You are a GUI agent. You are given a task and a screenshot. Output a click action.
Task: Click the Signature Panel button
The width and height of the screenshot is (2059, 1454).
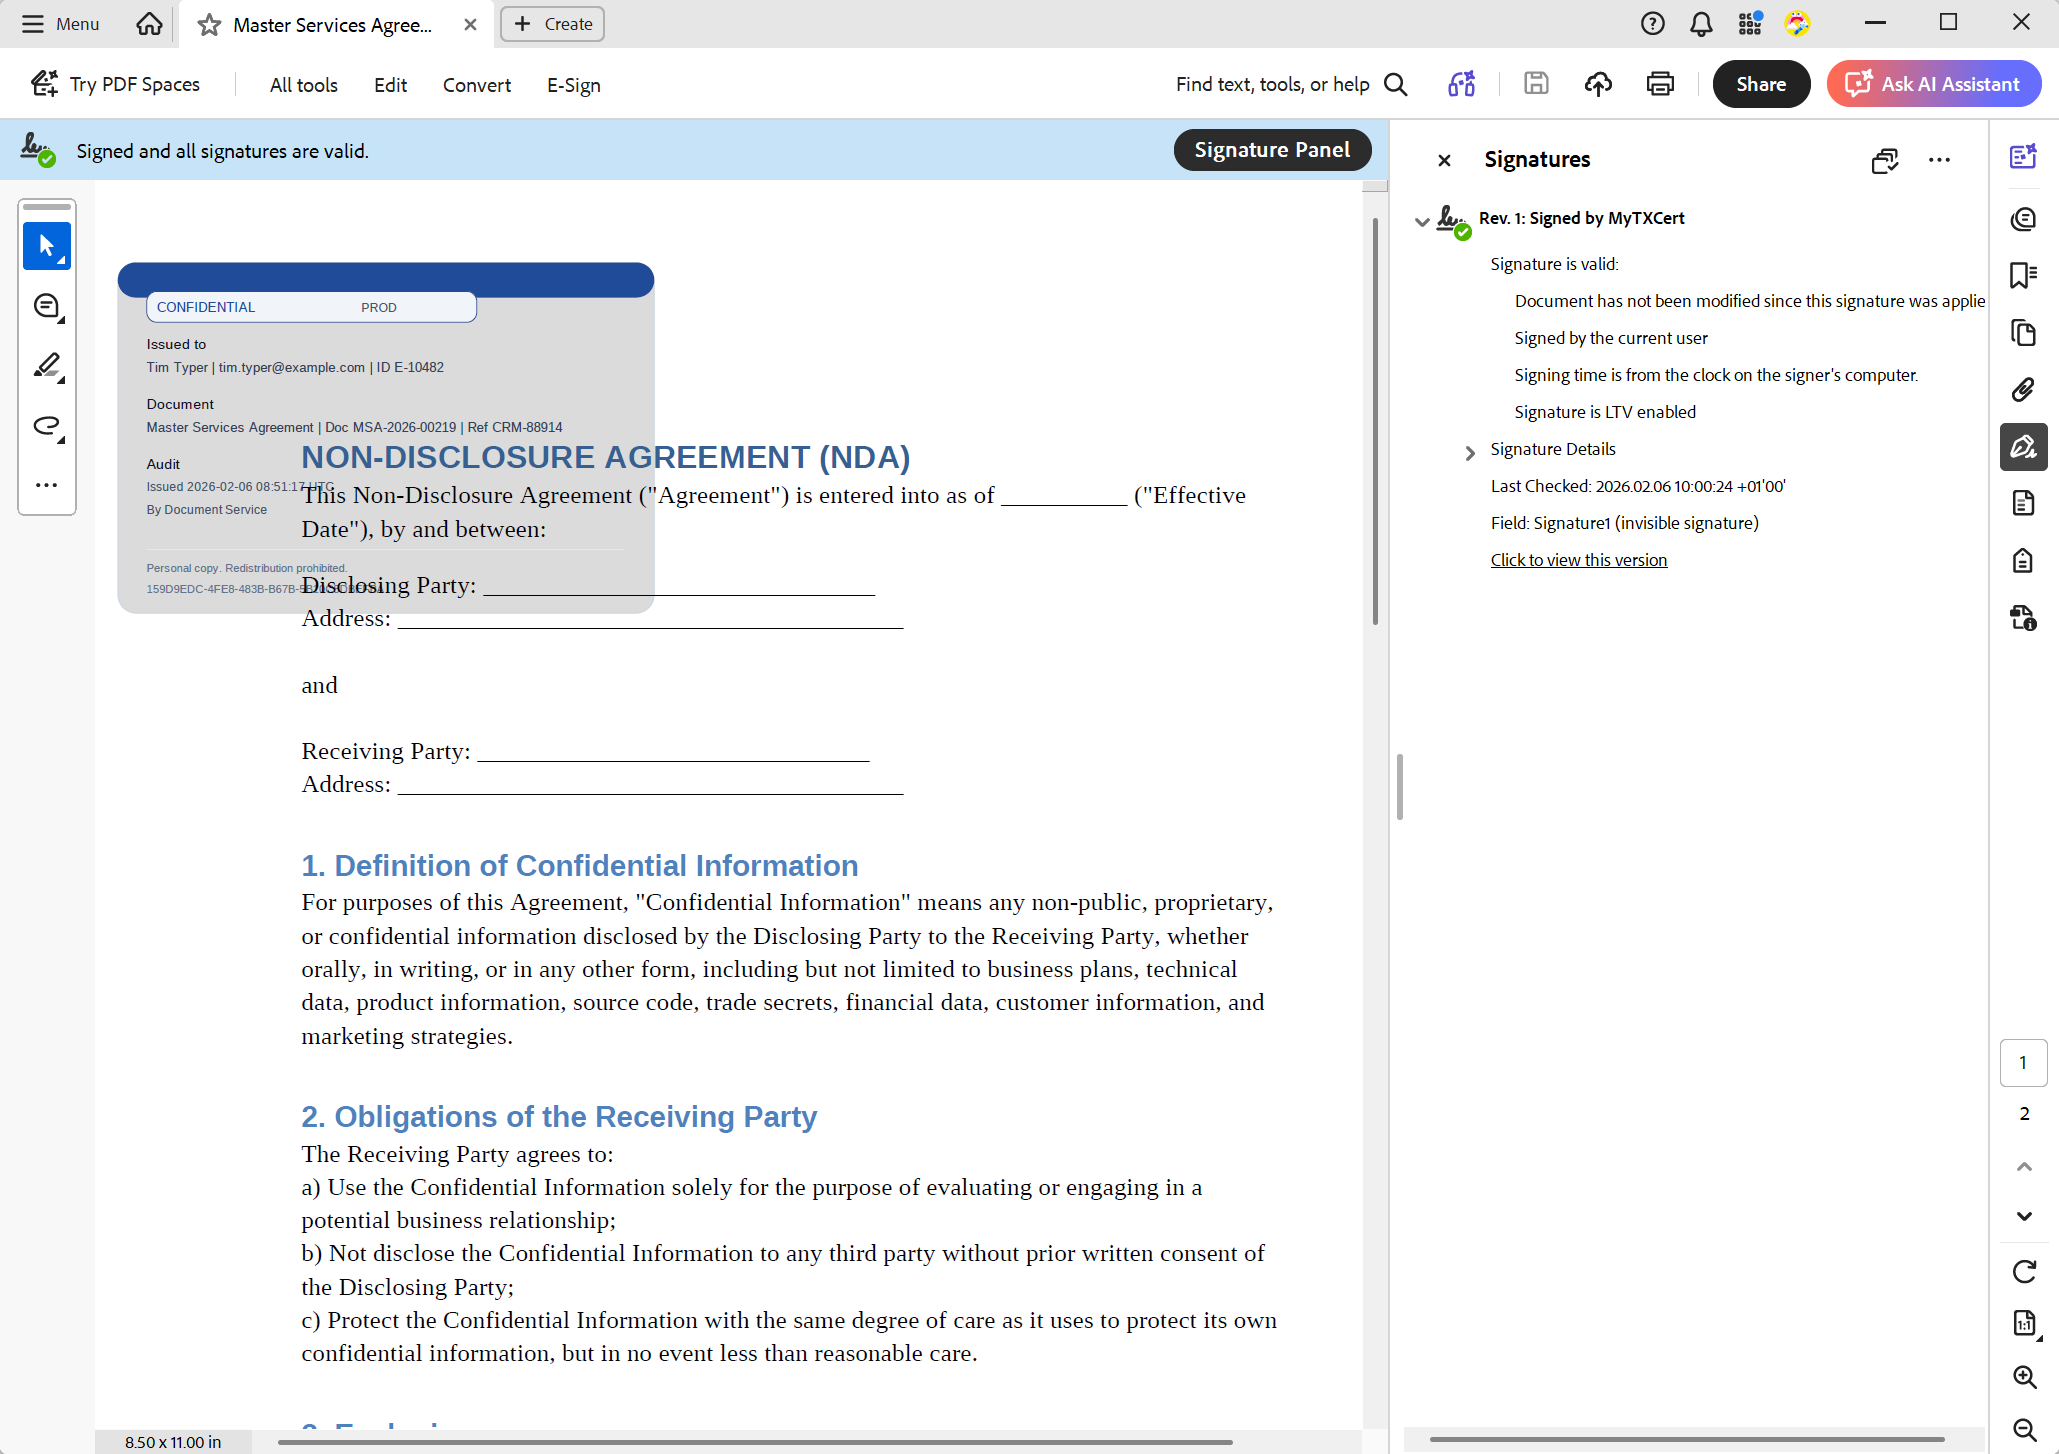(x=1271, y=150)
